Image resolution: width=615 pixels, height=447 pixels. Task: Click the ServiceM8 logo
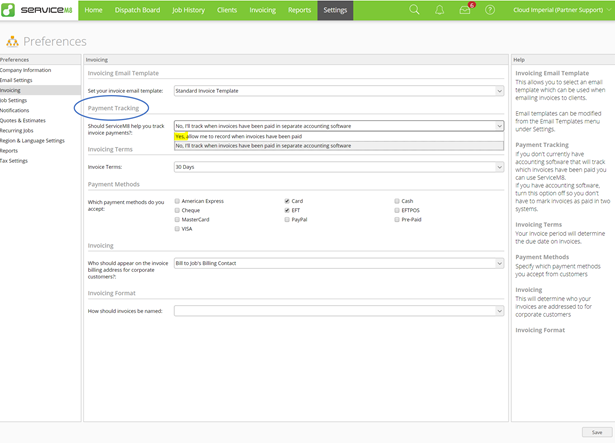coord(38,10)
